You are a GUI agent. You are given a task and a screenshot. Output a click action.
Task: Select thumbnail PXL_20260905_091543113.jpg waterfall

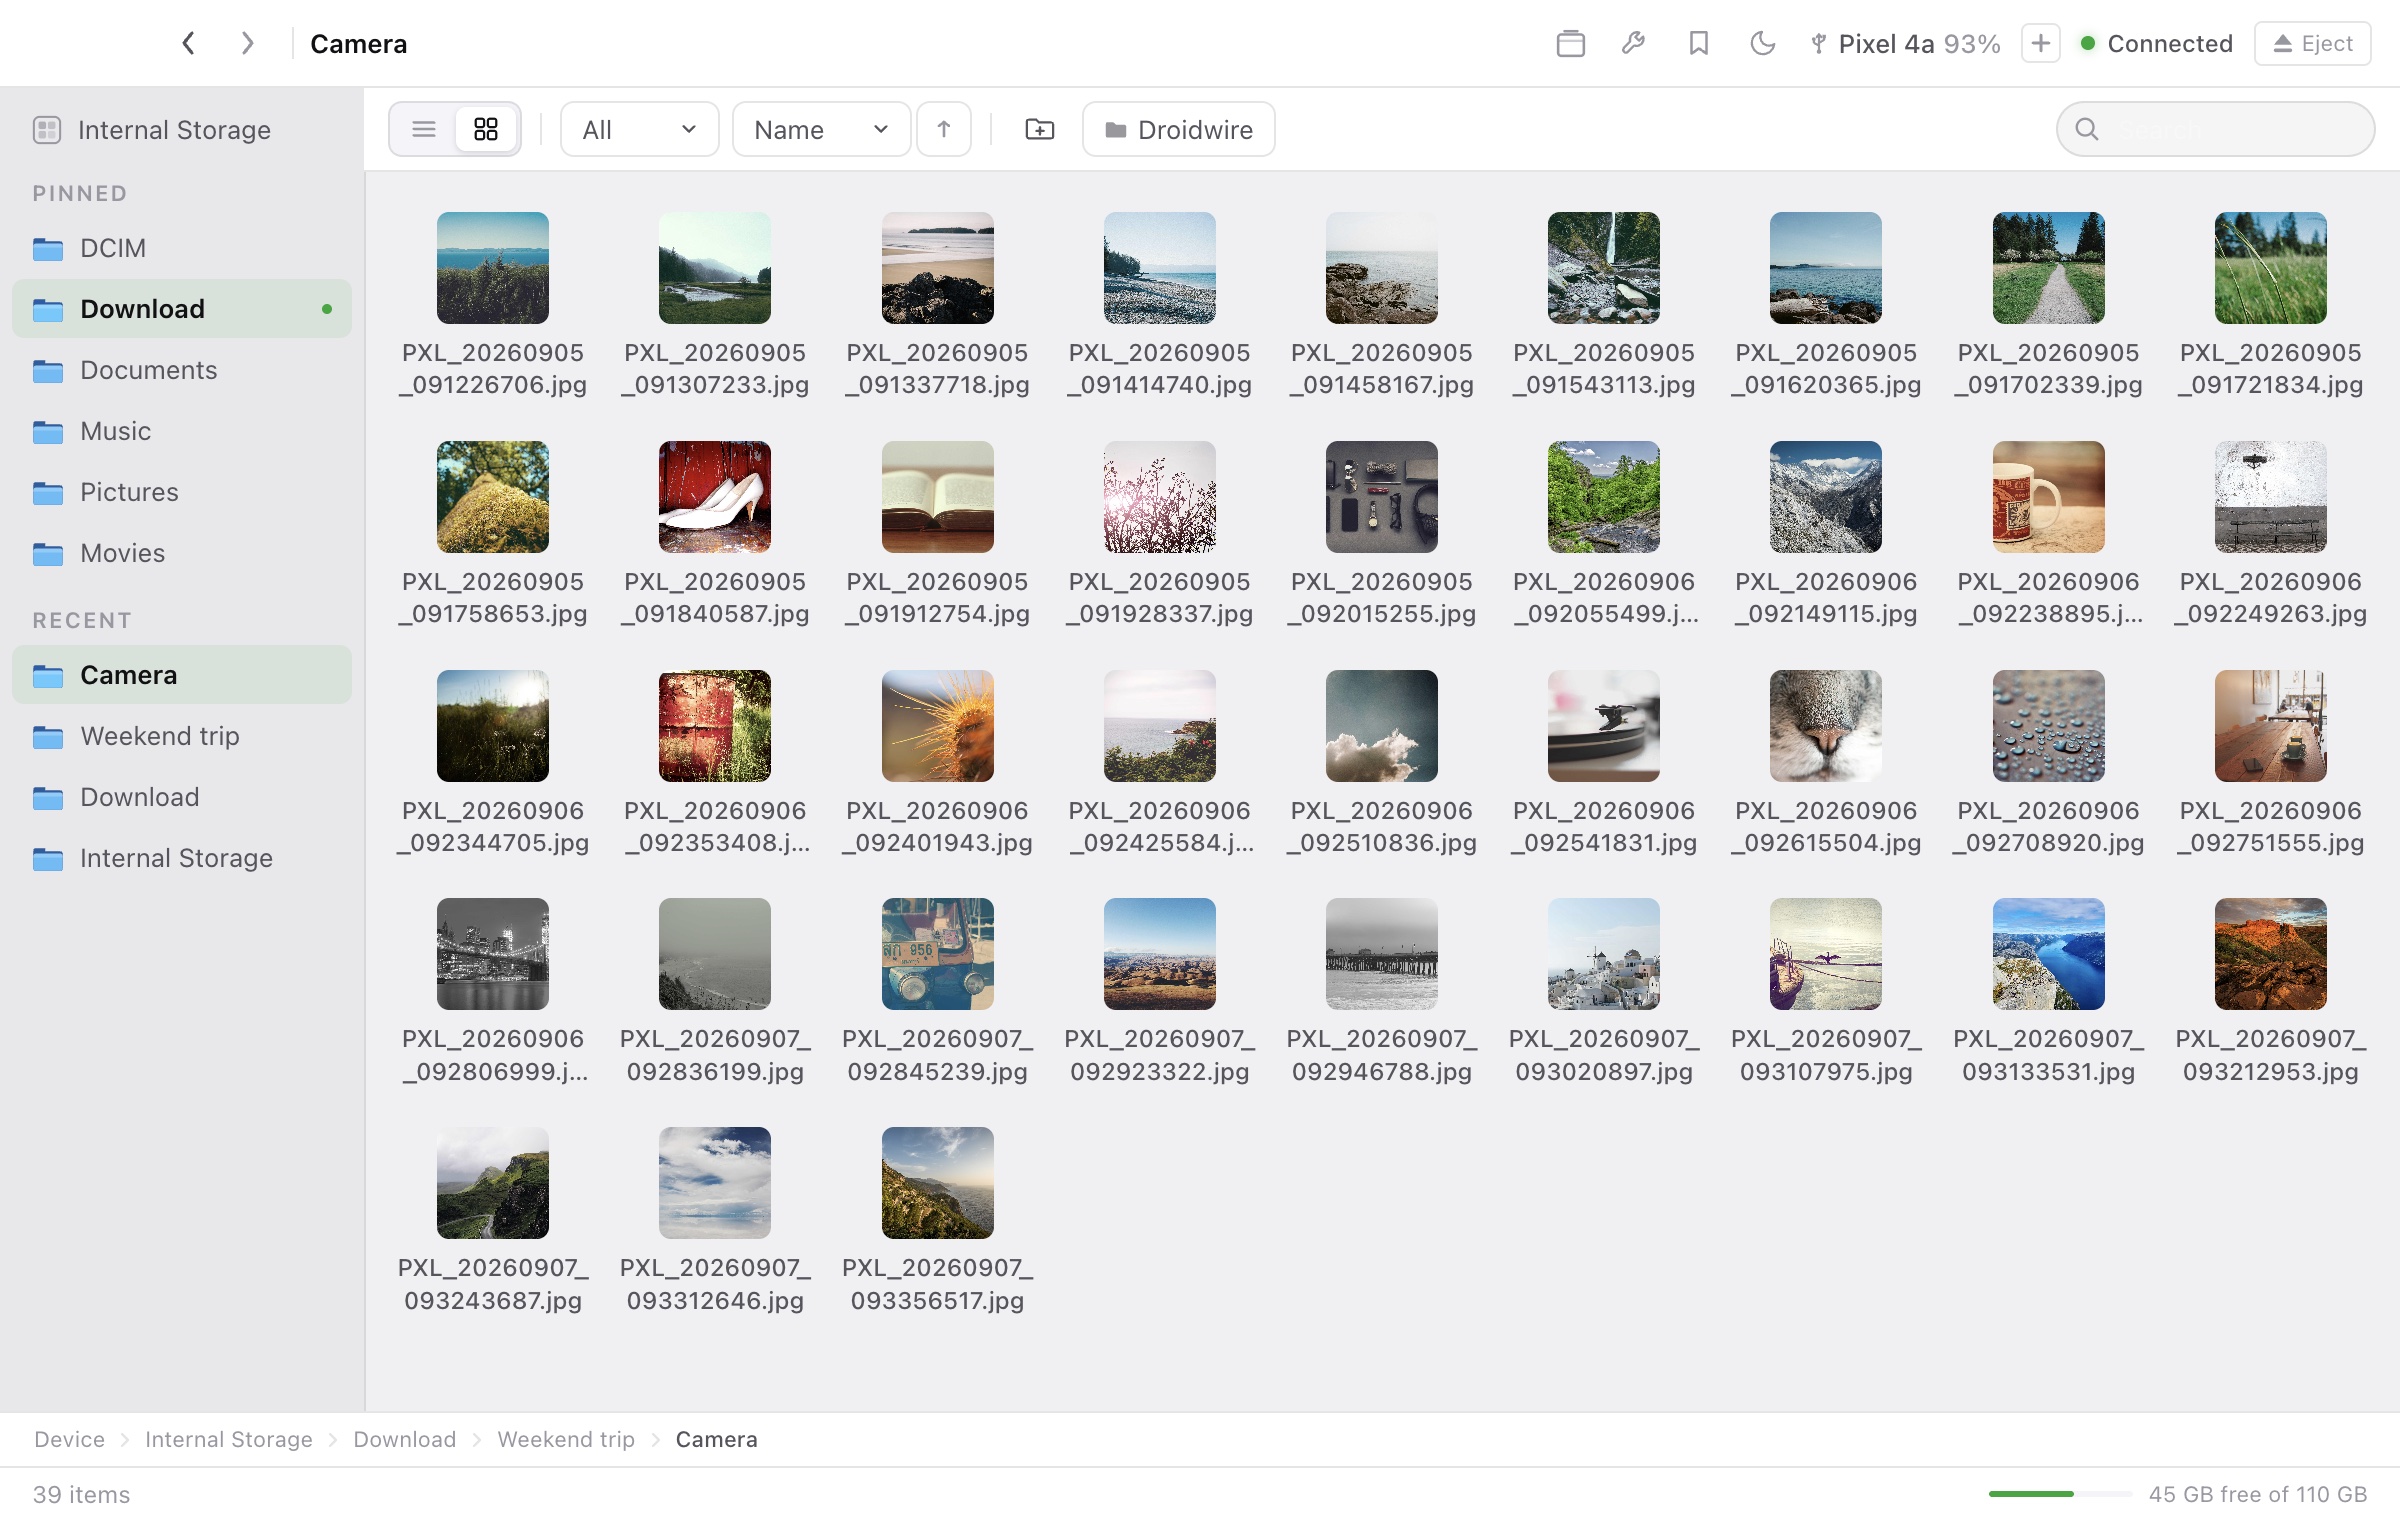(1604, 268)
